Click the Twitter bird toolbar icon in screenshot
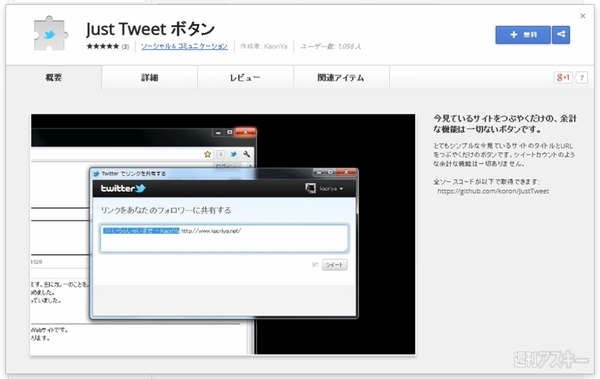 [x=233, y=154]
